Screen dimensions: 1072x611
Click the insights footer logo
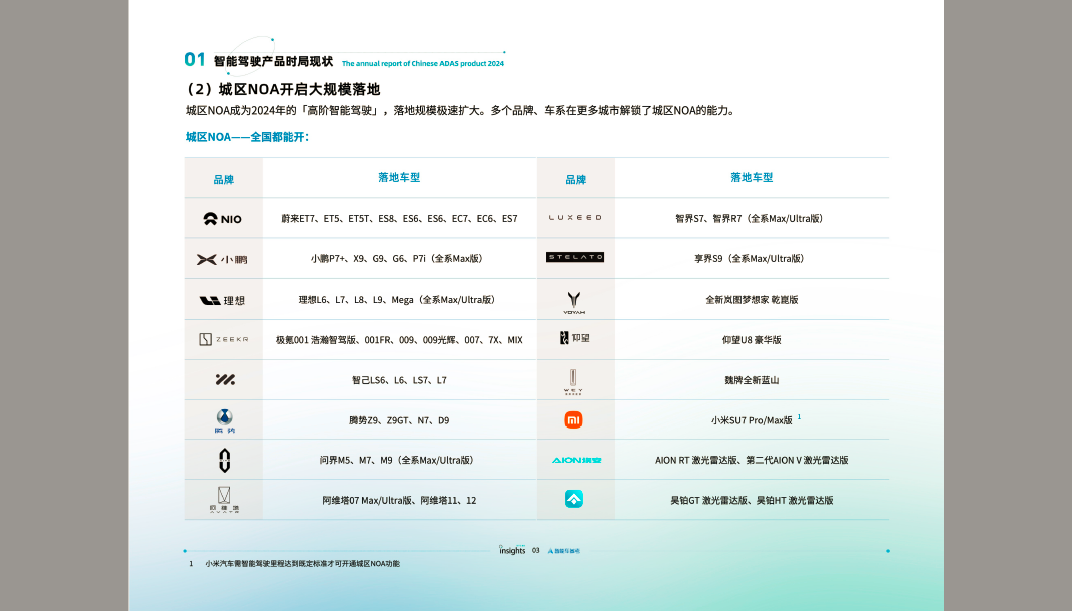coord(512,550)
